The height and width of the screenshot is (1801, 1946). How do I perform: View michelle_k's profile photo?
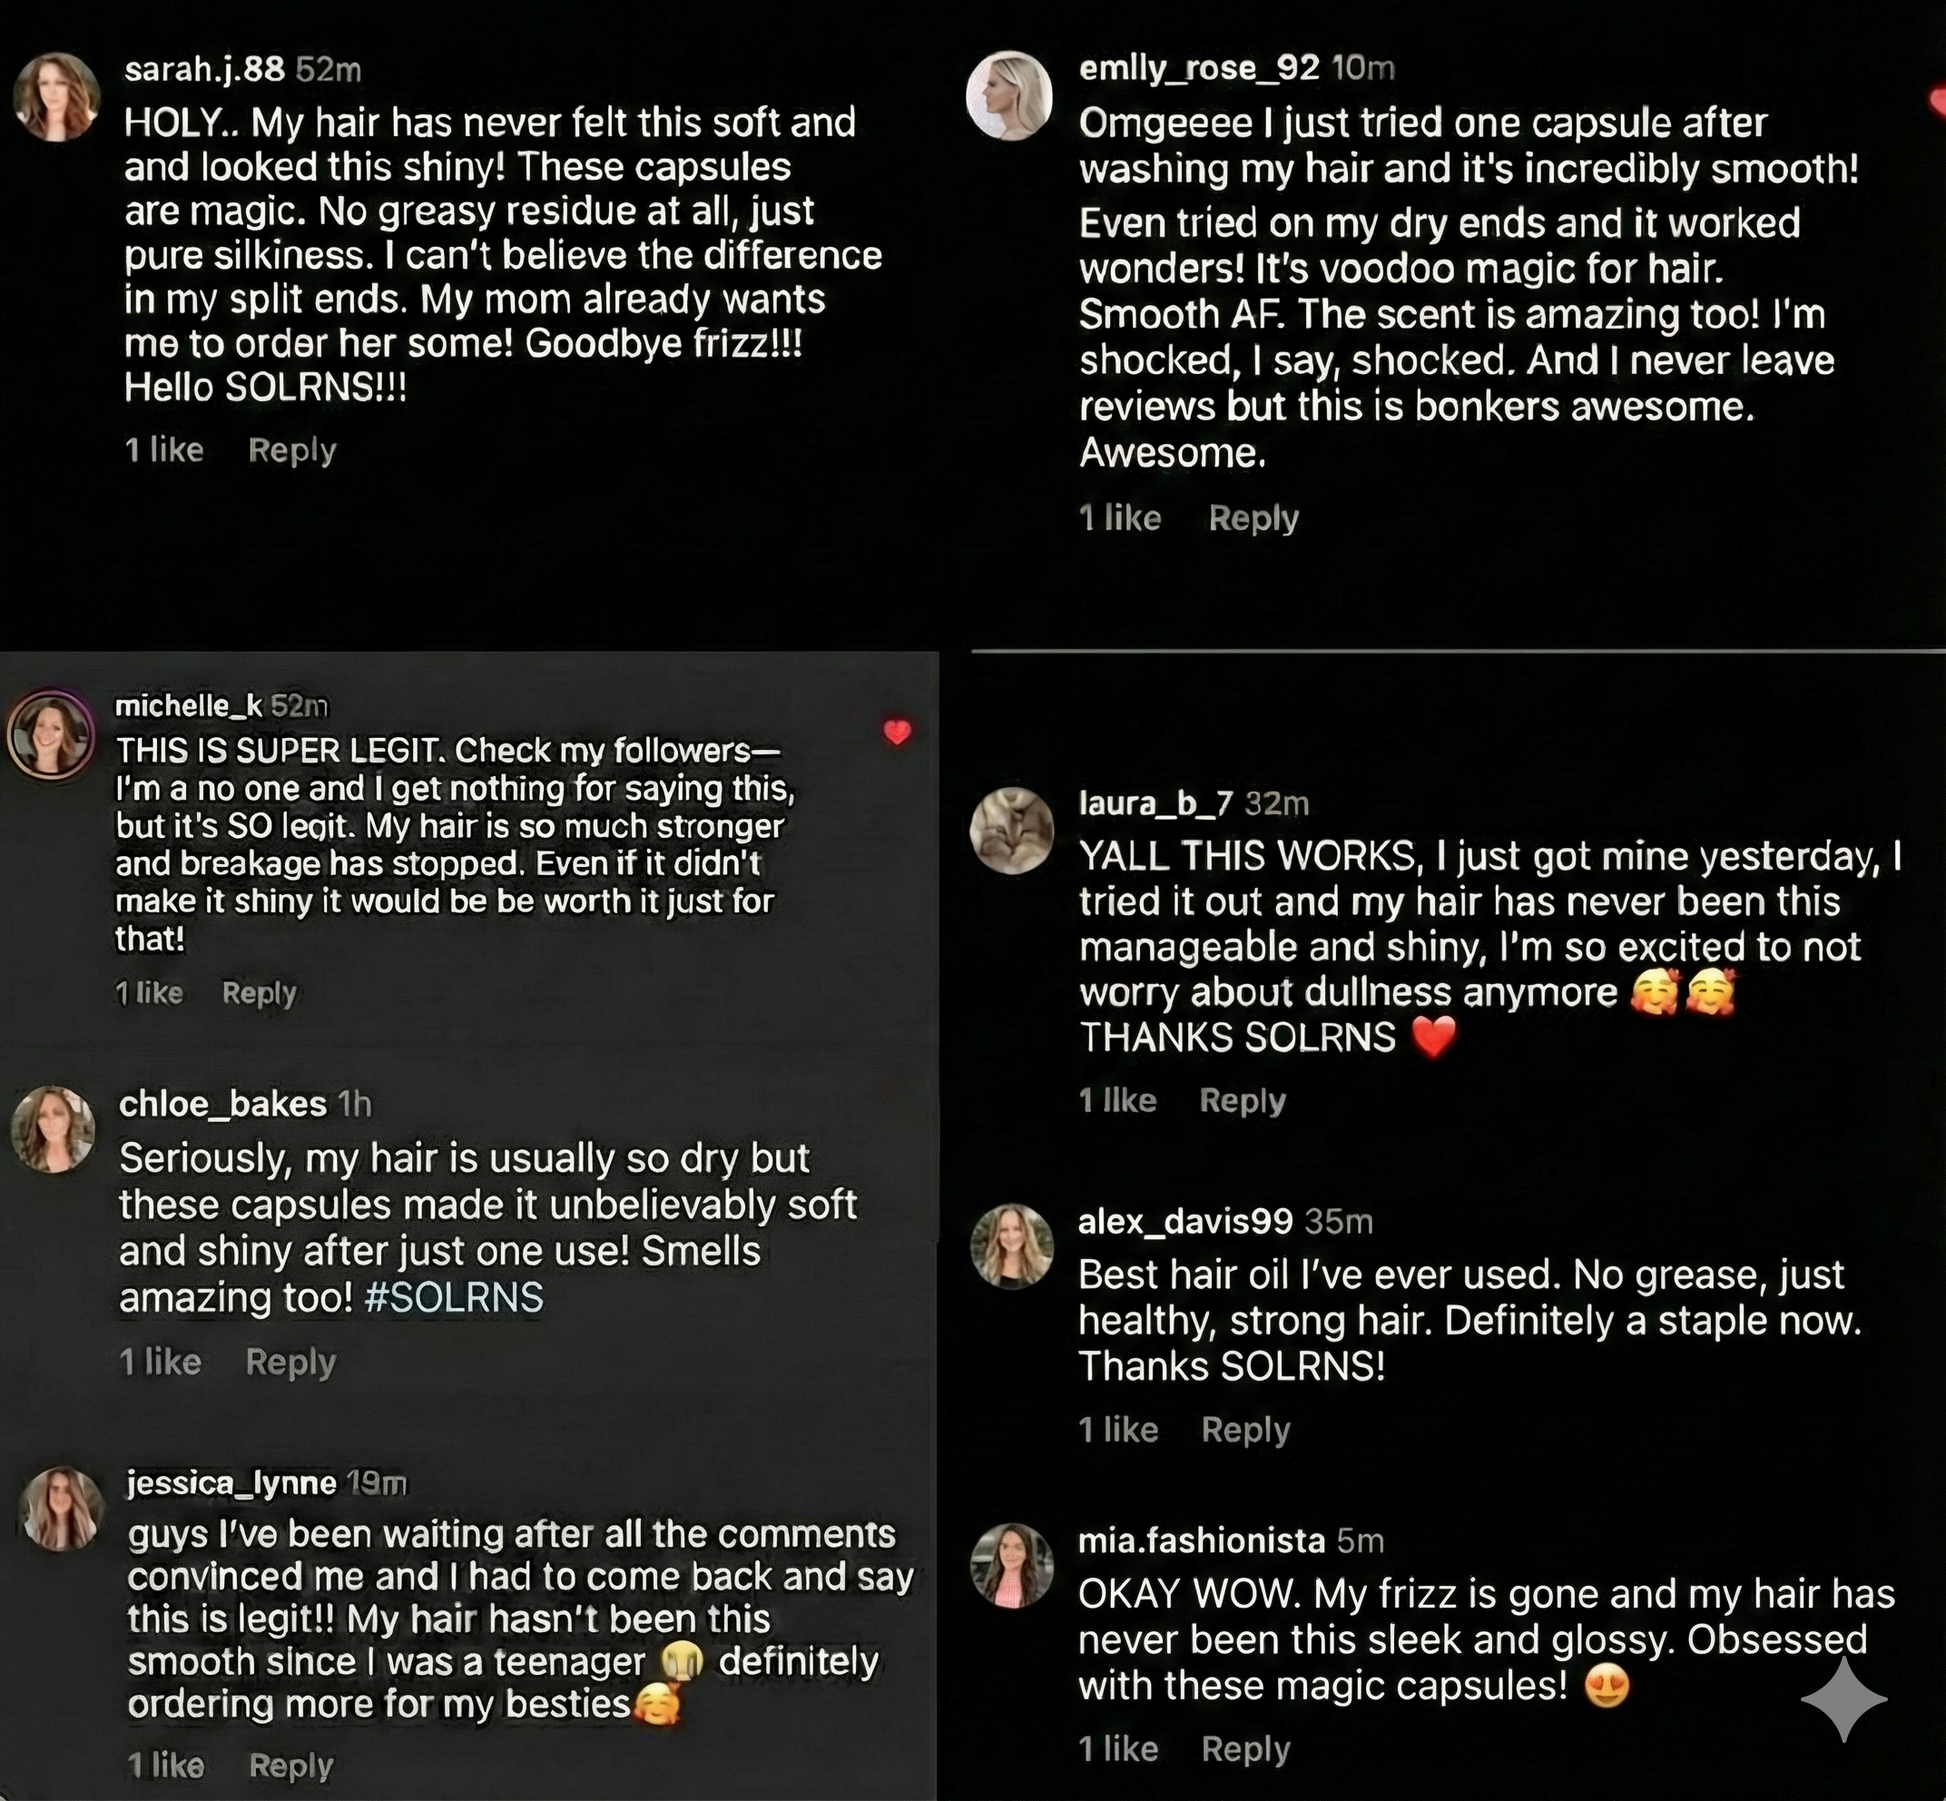click(x=50, y=733)
